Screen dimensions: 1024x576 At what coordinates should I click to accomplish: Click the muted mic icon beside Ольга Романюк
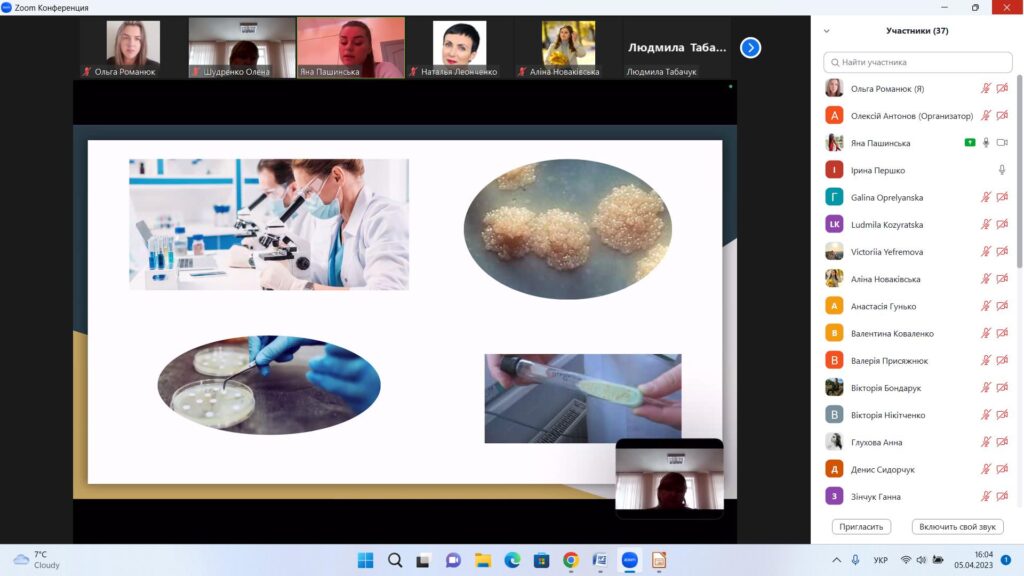[985, 89]
